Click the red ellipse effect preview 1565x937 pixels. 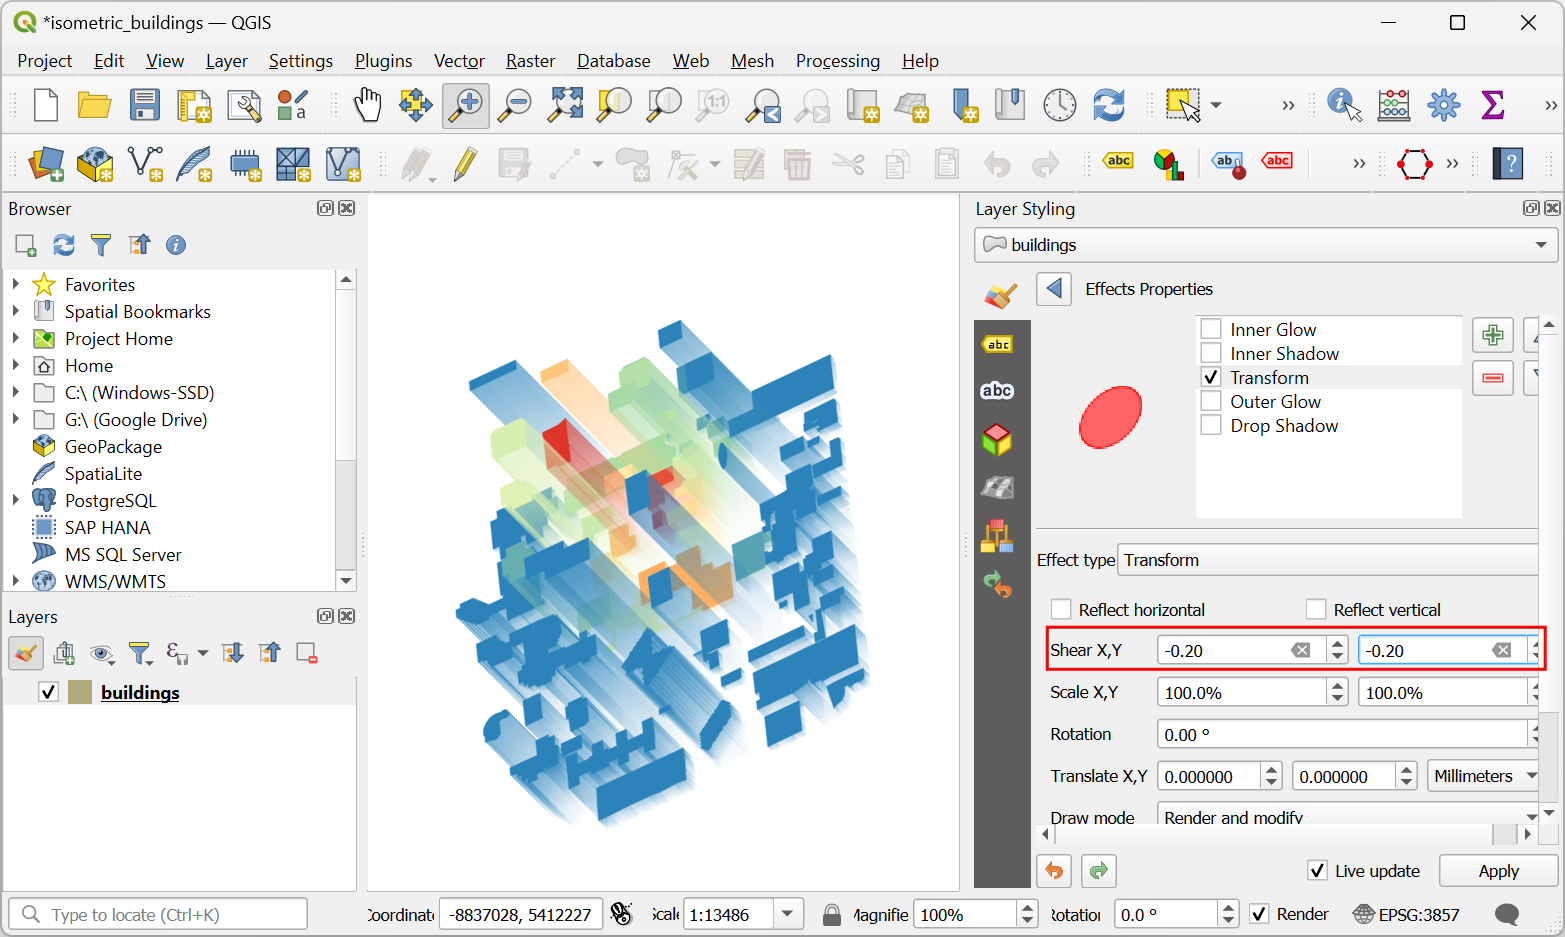(x=1110, y=417)
